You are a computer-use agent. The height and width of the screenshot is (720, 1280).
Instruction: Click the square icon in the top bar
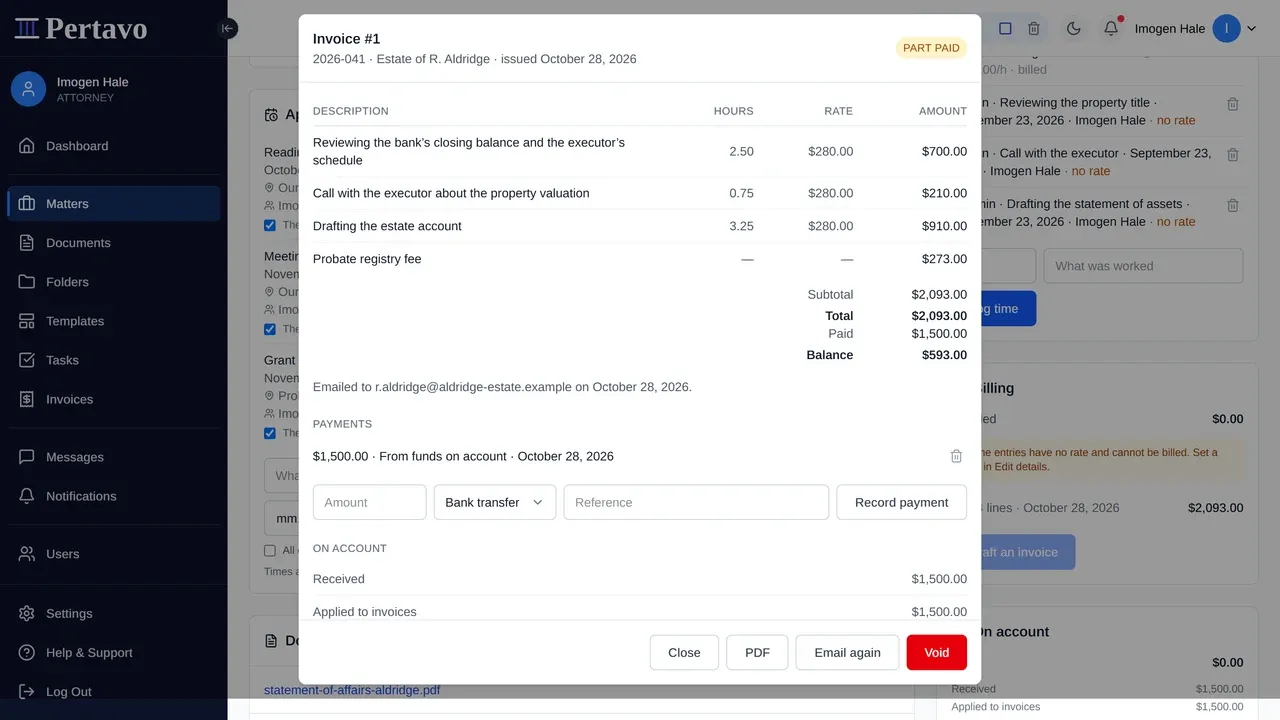(x=1005, y=29)
